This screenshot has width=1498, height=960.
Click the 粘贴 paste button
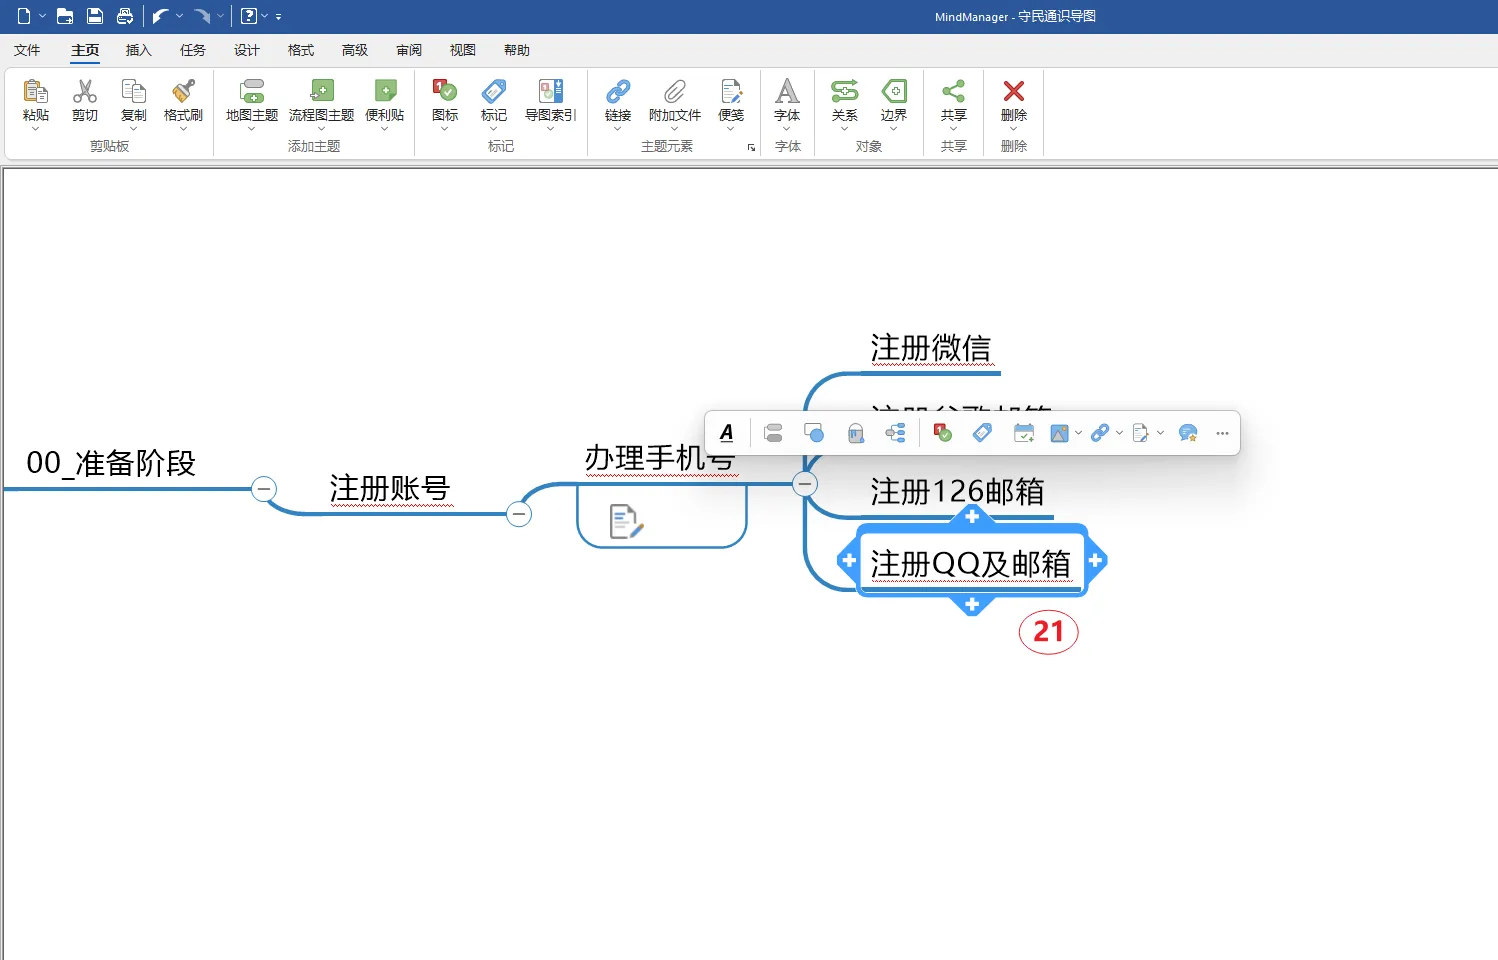36,103
